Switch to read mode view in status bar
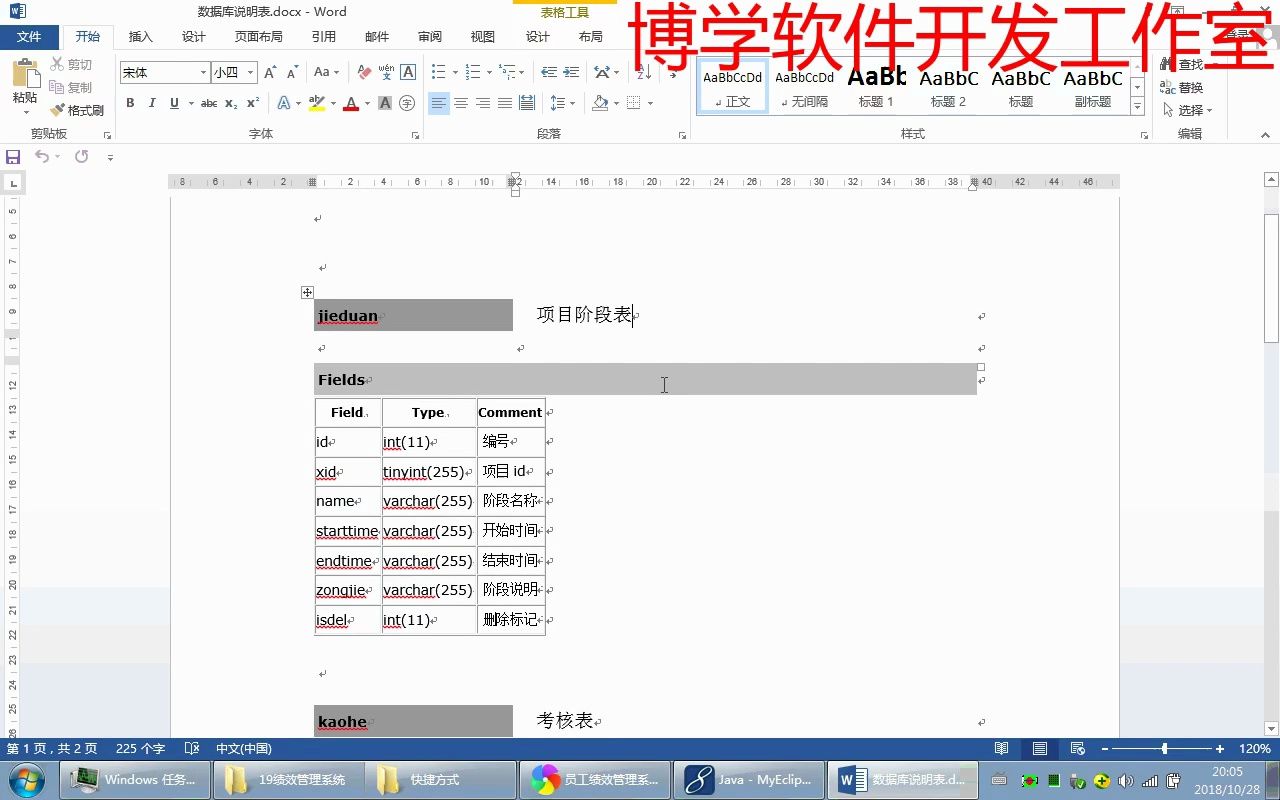The image size is (1280, 800). tap(1001, 749)
